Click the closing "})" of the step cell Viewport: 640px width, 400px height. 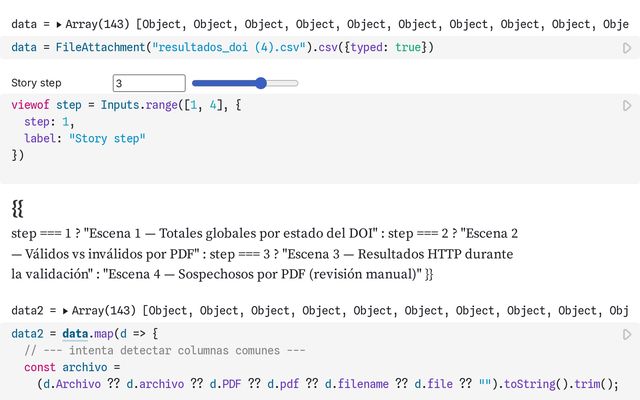point(18,155)
